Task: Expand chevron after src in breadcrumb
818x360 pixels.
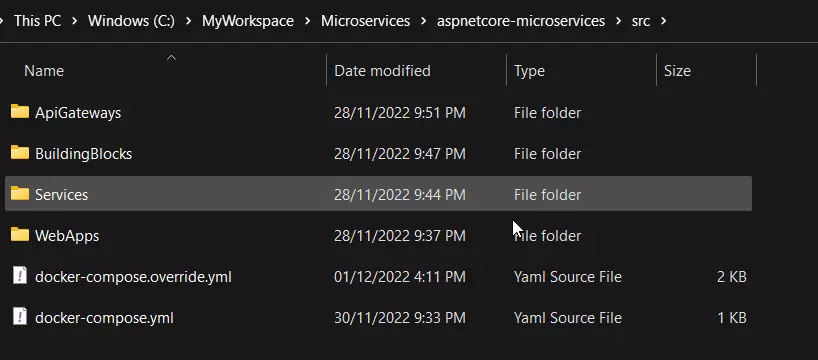Action: [x=664, y=21]
